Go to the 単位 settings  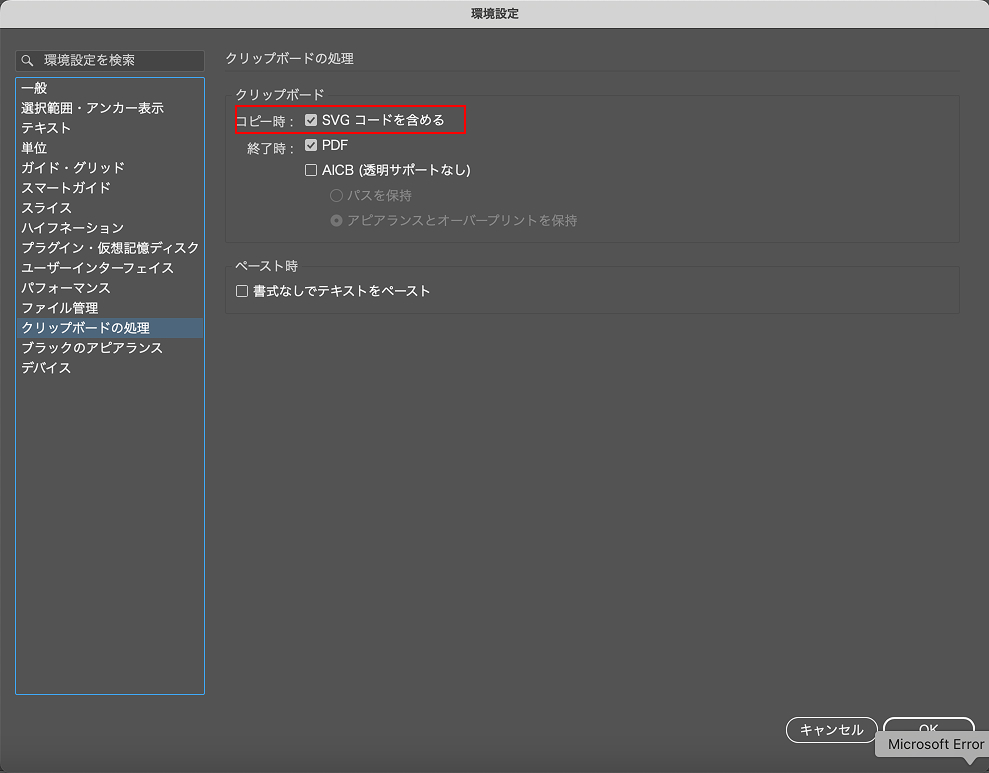(35, 148)
